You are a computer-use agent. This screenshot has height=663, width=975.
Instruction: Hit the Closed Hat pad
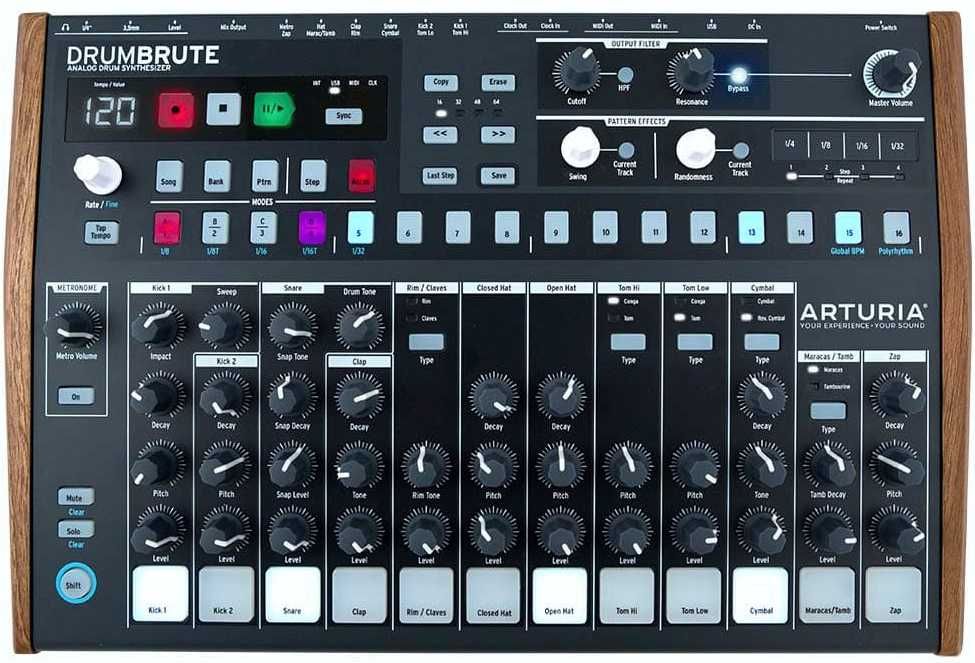(494, 594)
